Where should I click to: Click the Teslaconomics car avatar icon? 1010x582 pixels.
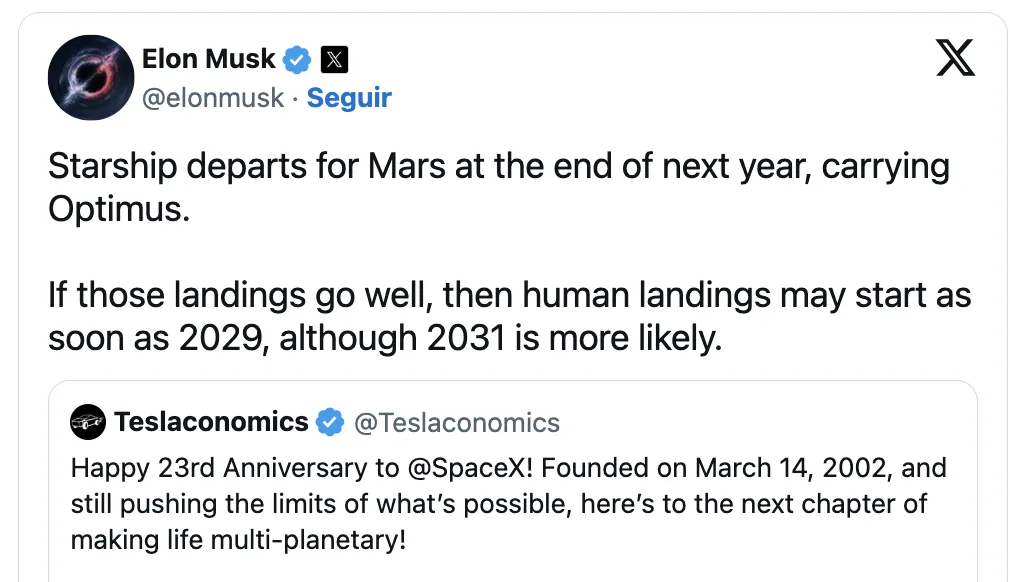pyautogui.click(x=88, y=423)
